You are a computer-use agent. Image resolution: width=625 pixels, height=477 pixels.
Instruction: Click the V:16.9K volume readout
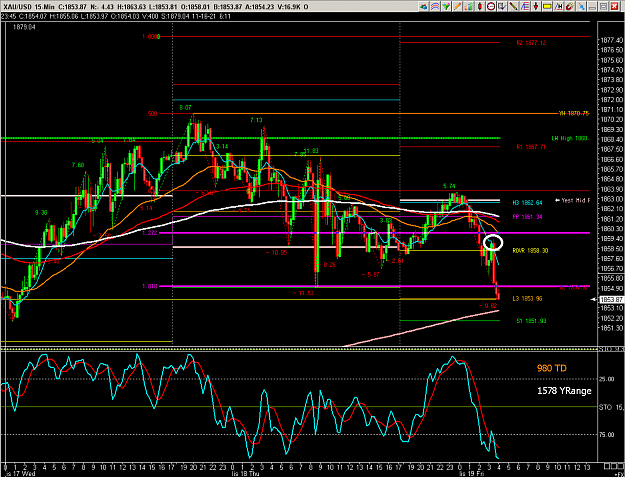click(288, 7)
